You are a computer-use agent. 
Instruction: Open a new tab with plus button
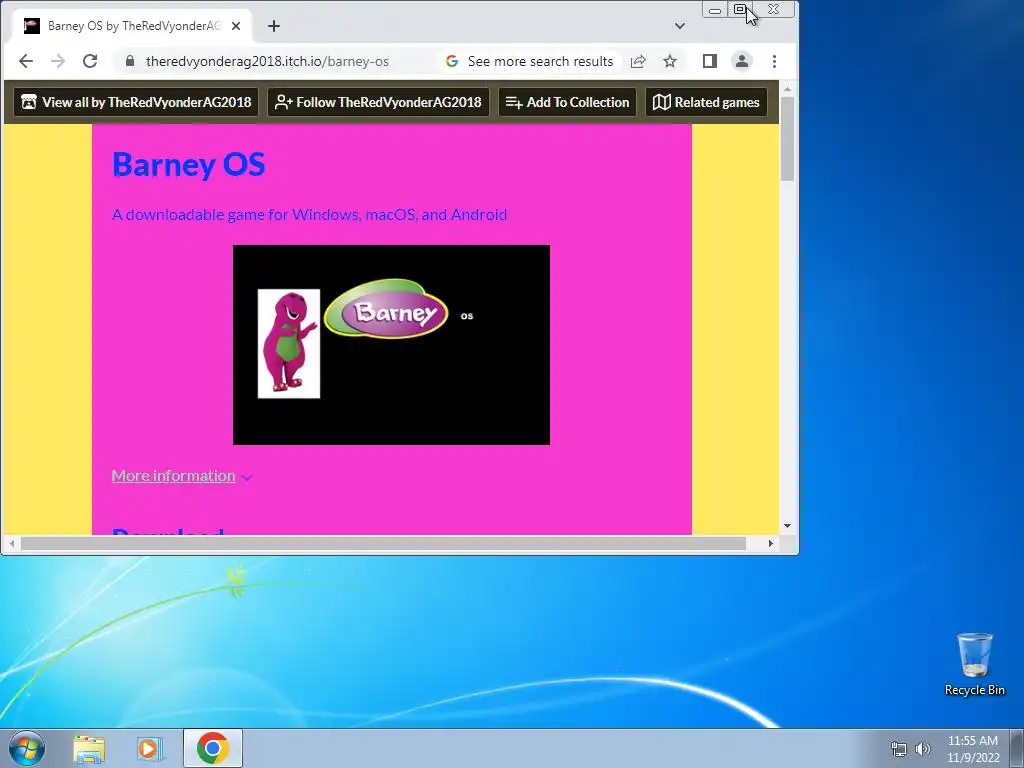click(274, 26)
